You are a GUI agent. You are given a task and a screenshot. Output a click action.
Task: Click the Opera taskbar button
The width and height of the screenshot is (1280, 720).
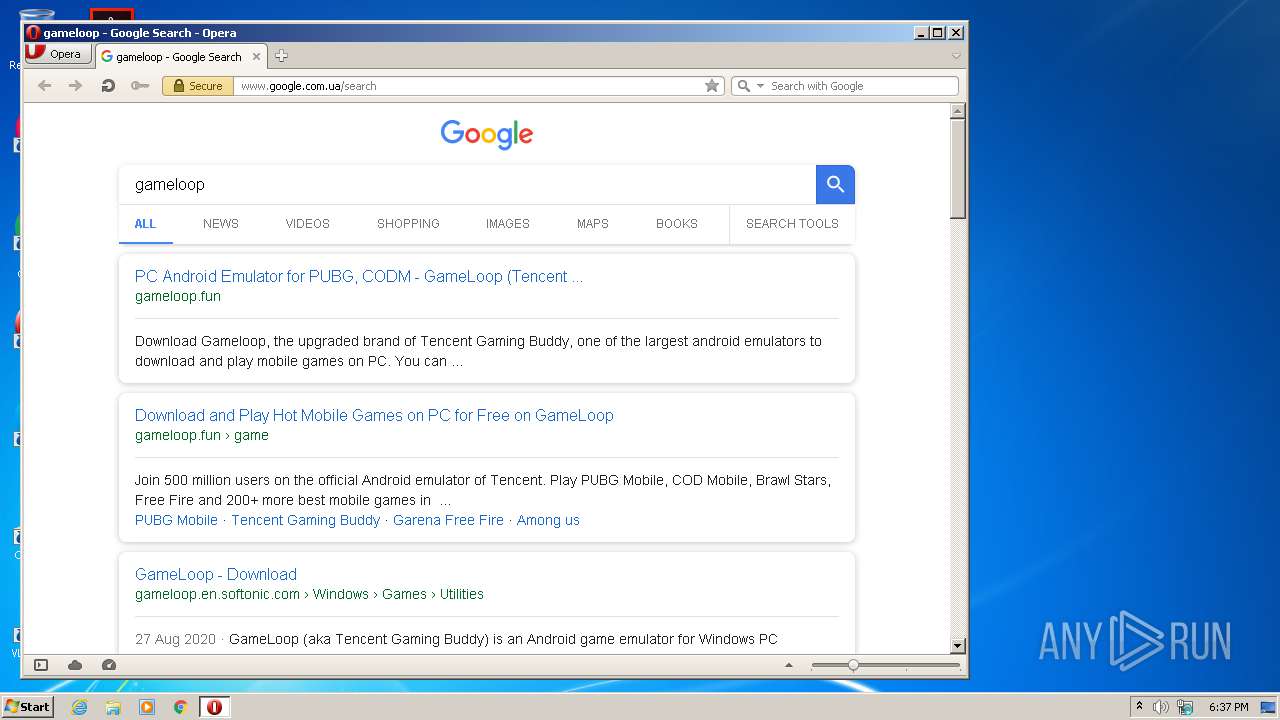click(x=215, y=707)
